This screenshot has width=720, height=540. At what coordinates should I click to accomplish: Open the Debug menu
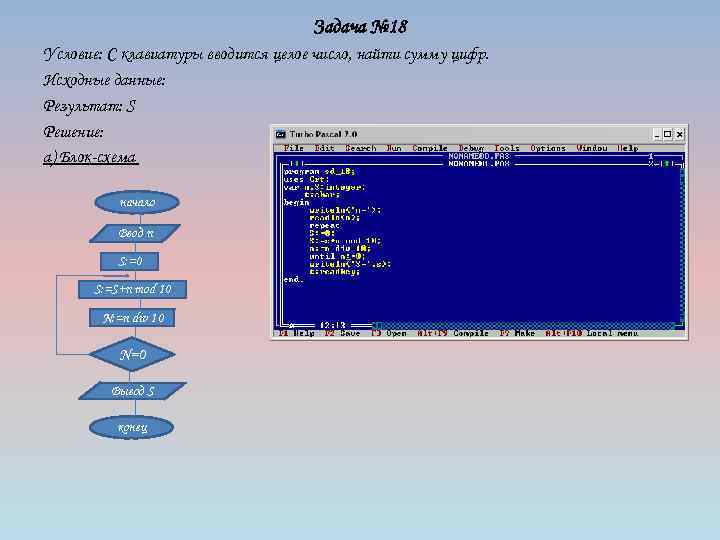[471, 148]
